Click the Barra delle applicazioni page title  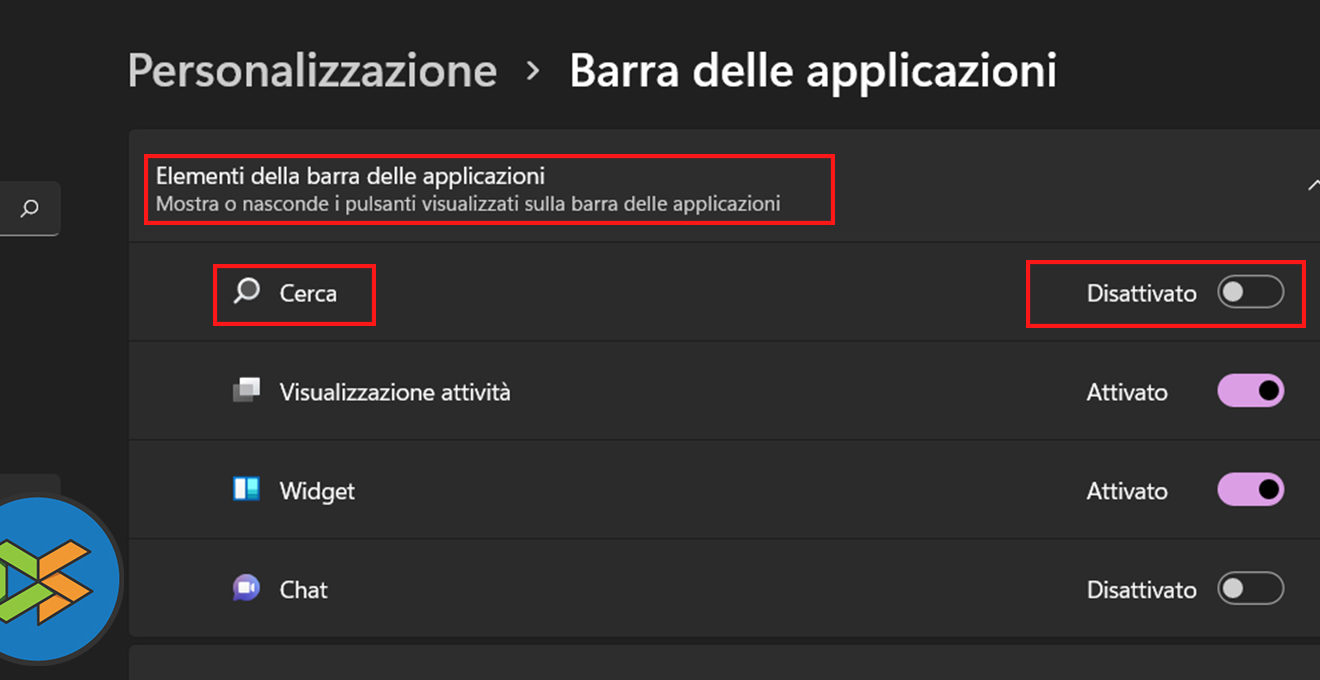[x=812, y=71]
